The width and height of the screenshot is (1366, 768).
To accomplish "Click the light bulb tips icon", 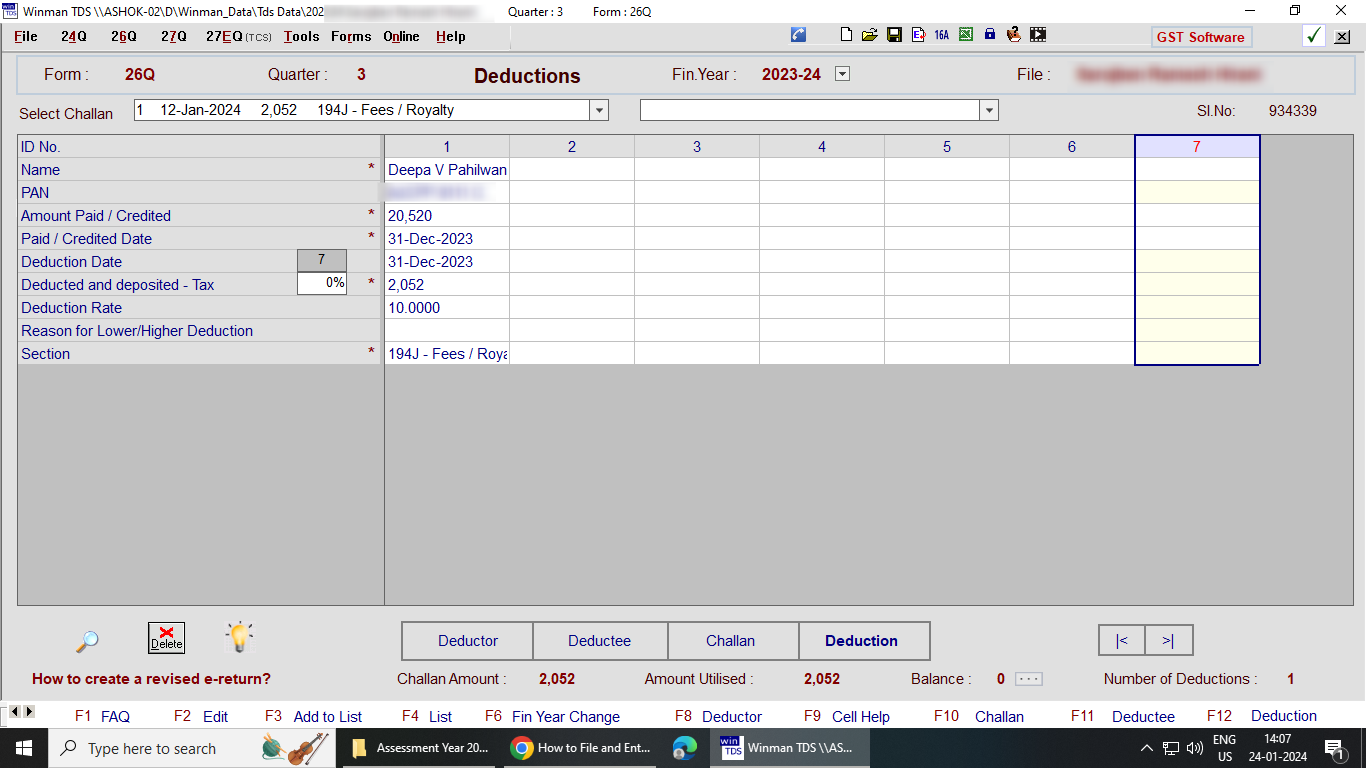I will click(239, 637).
